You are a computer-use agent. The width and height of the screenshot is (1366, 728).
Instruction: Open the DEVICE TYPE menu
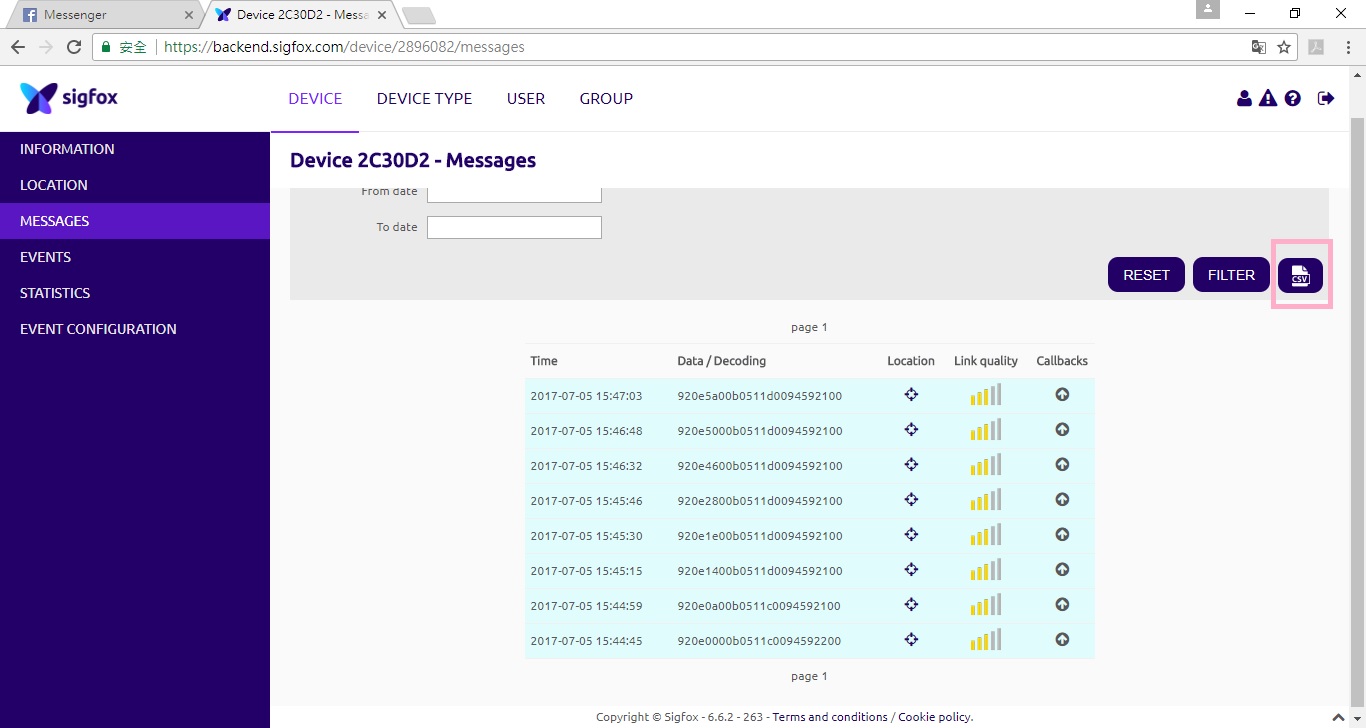[x=424, y=98]
